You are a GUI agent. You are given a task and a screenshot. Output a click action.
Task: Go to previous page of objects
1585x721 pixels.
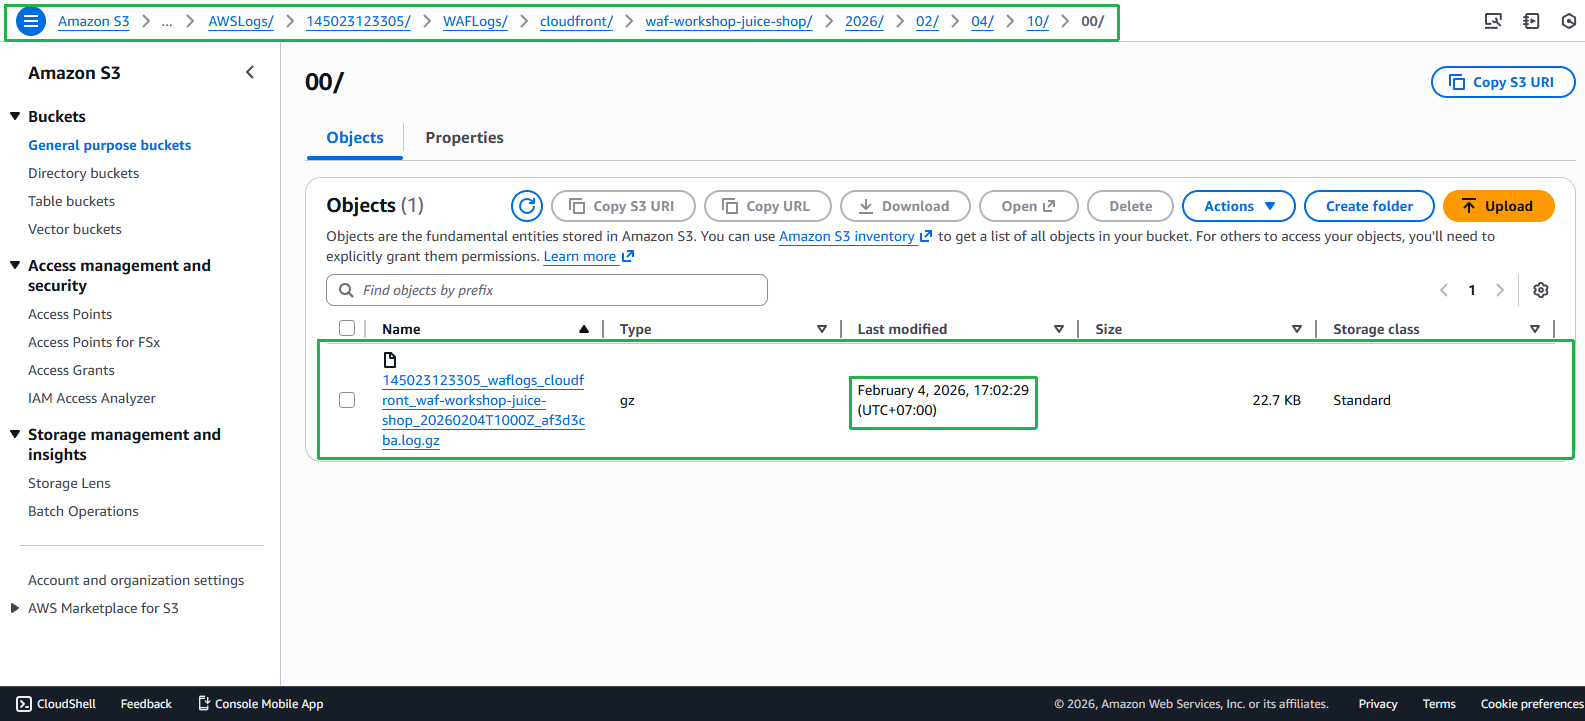[x=1444, y=290]
